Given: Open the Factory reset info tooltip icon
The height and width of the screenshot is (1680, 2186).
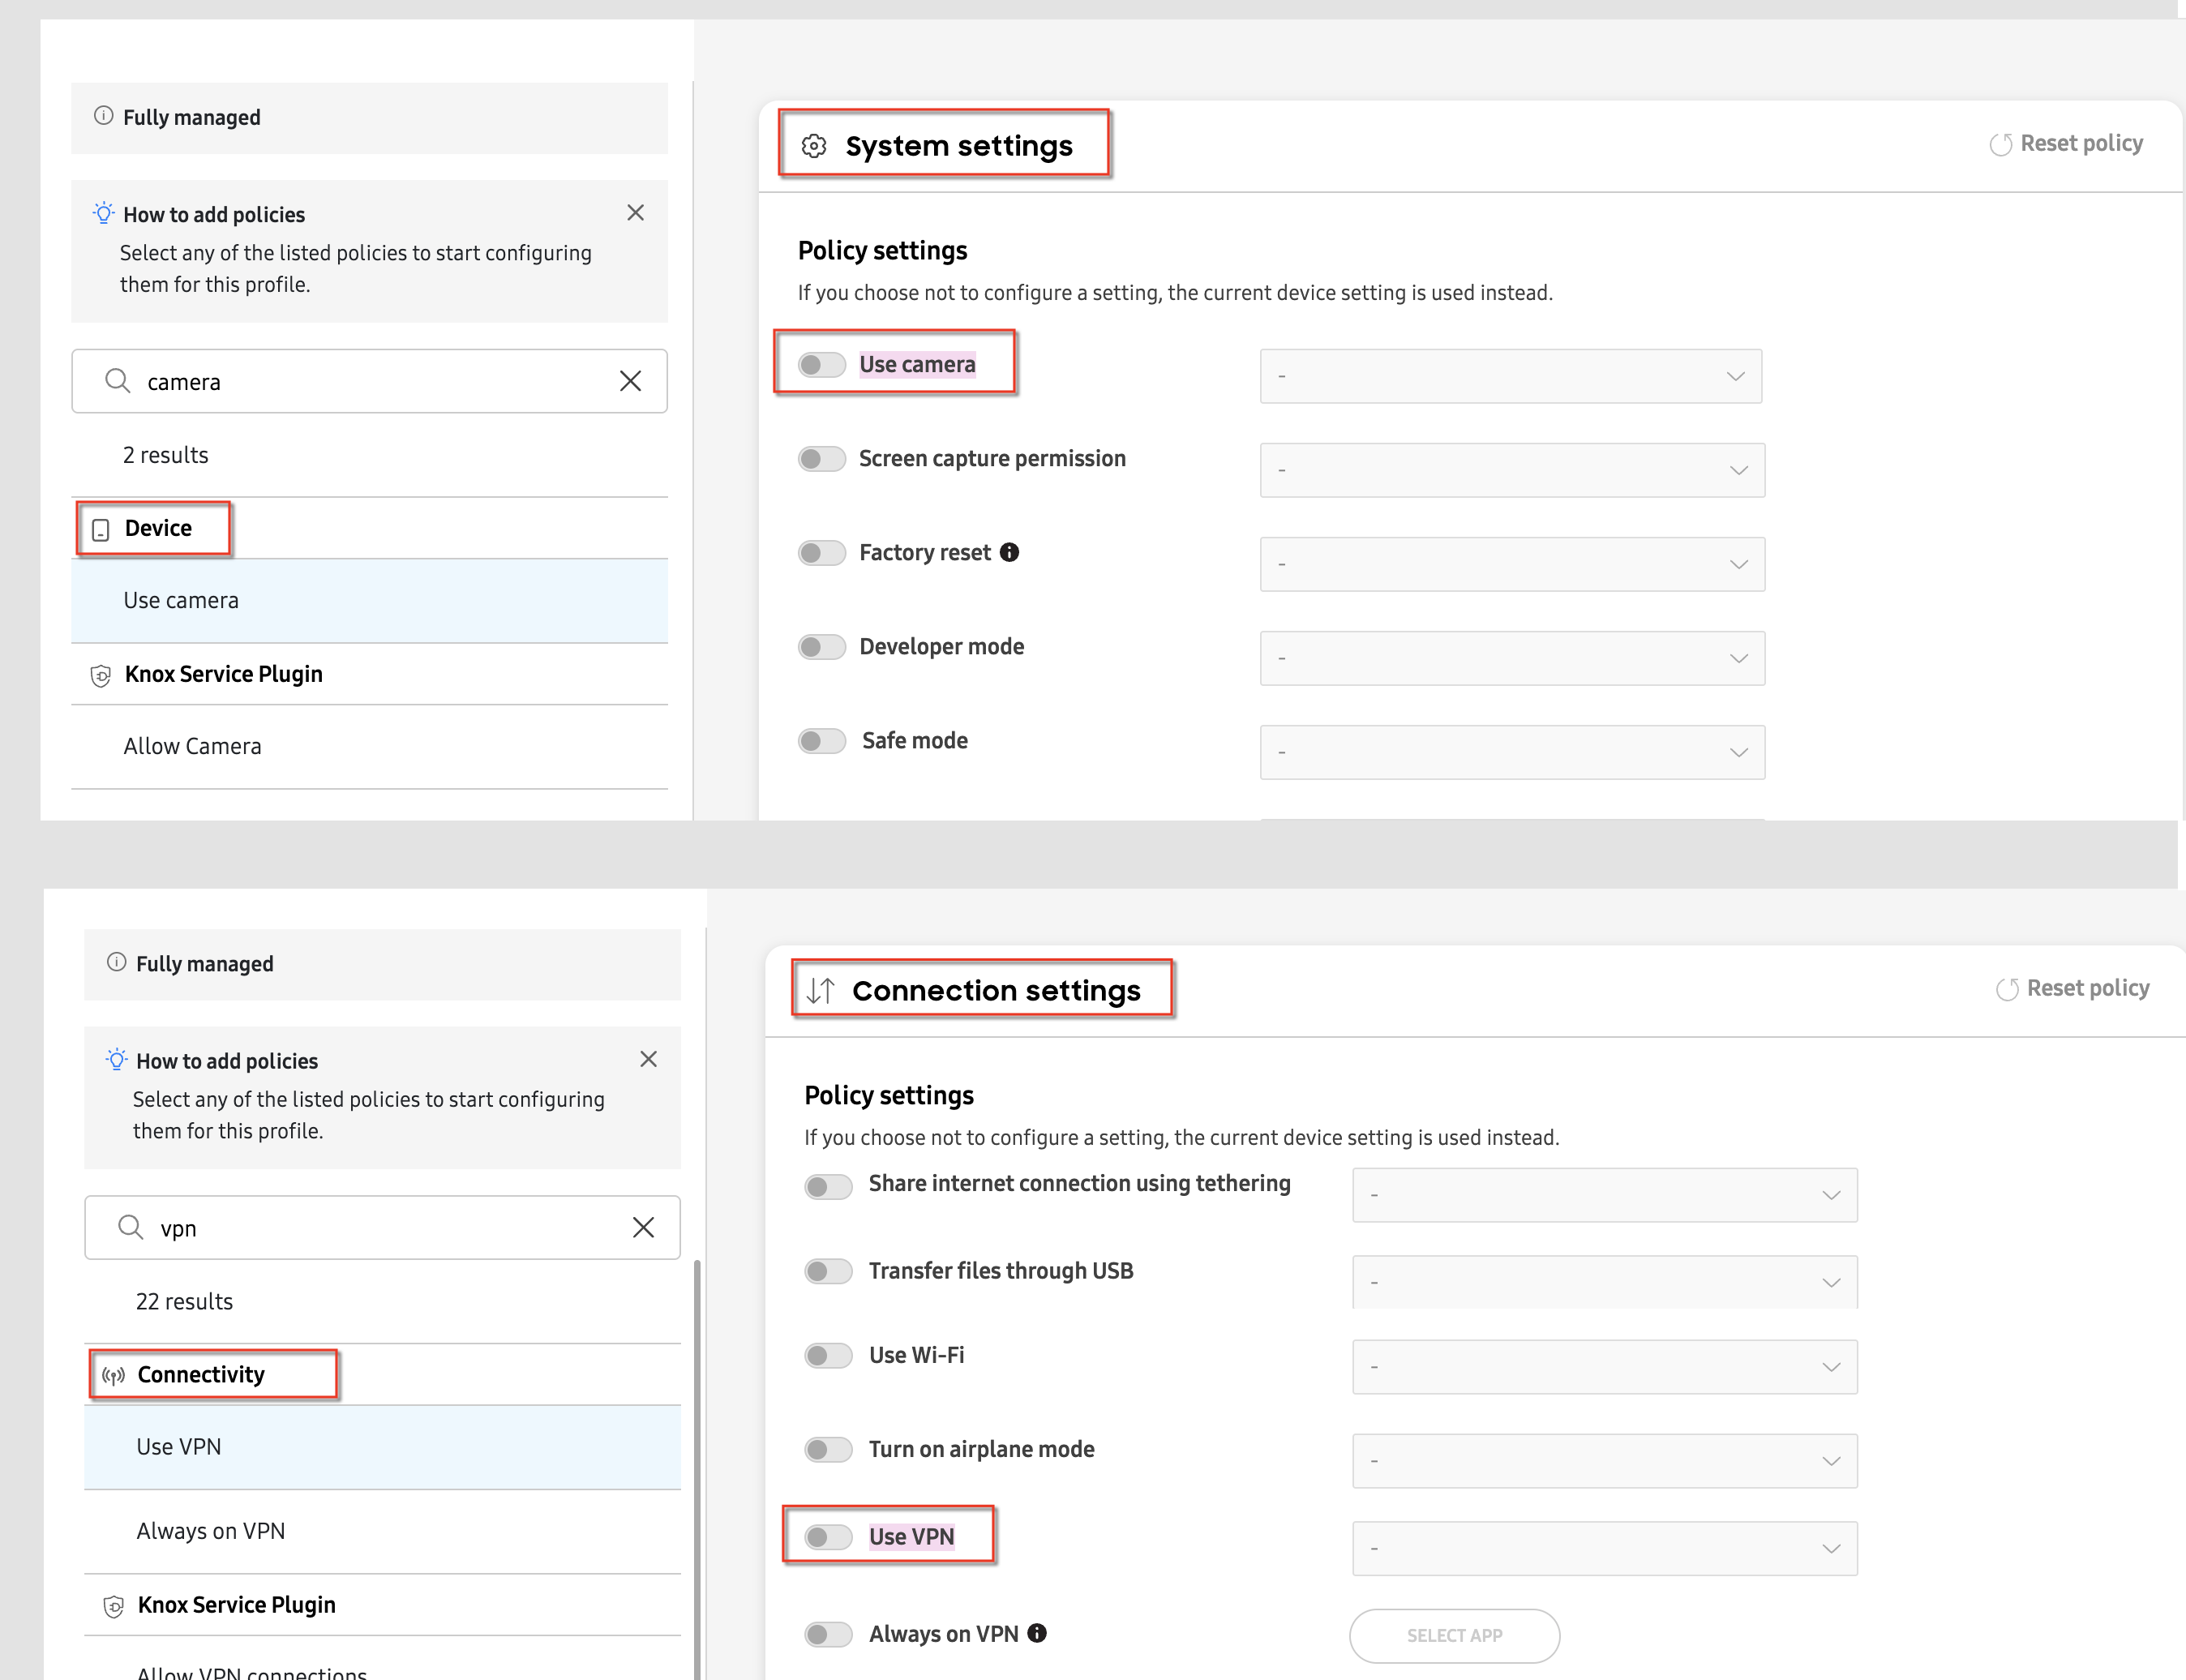Looking at the screenshot, I should tap(1010, 552).
